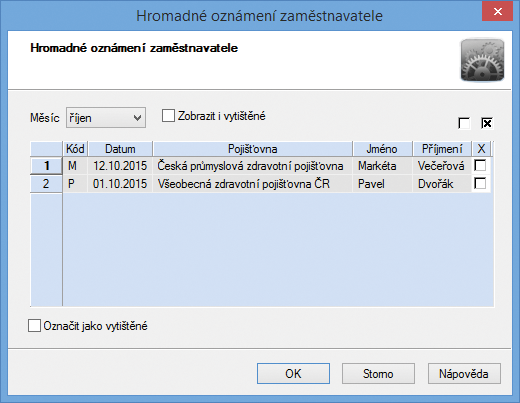Click the Jméno column header
520x403 pixels.
pos(382,149)
